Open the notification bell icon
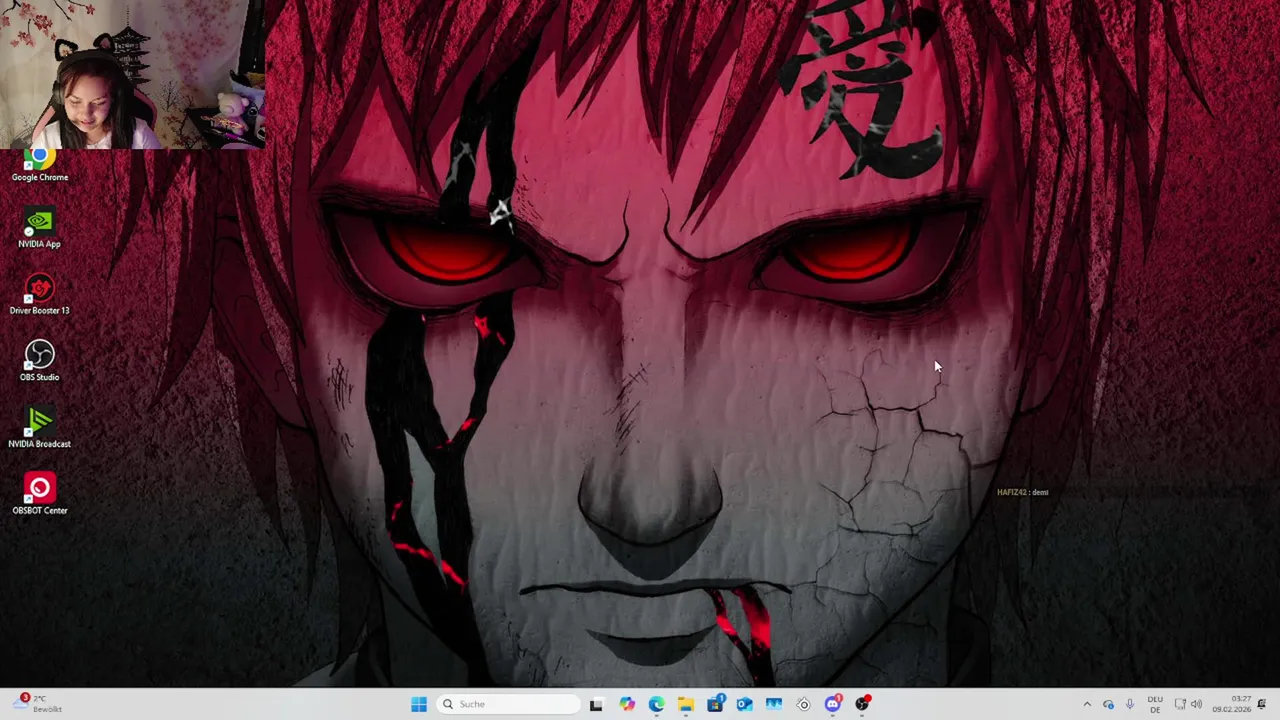Viewport: 1280px width, 720px height. click(x=1262, y=704)
